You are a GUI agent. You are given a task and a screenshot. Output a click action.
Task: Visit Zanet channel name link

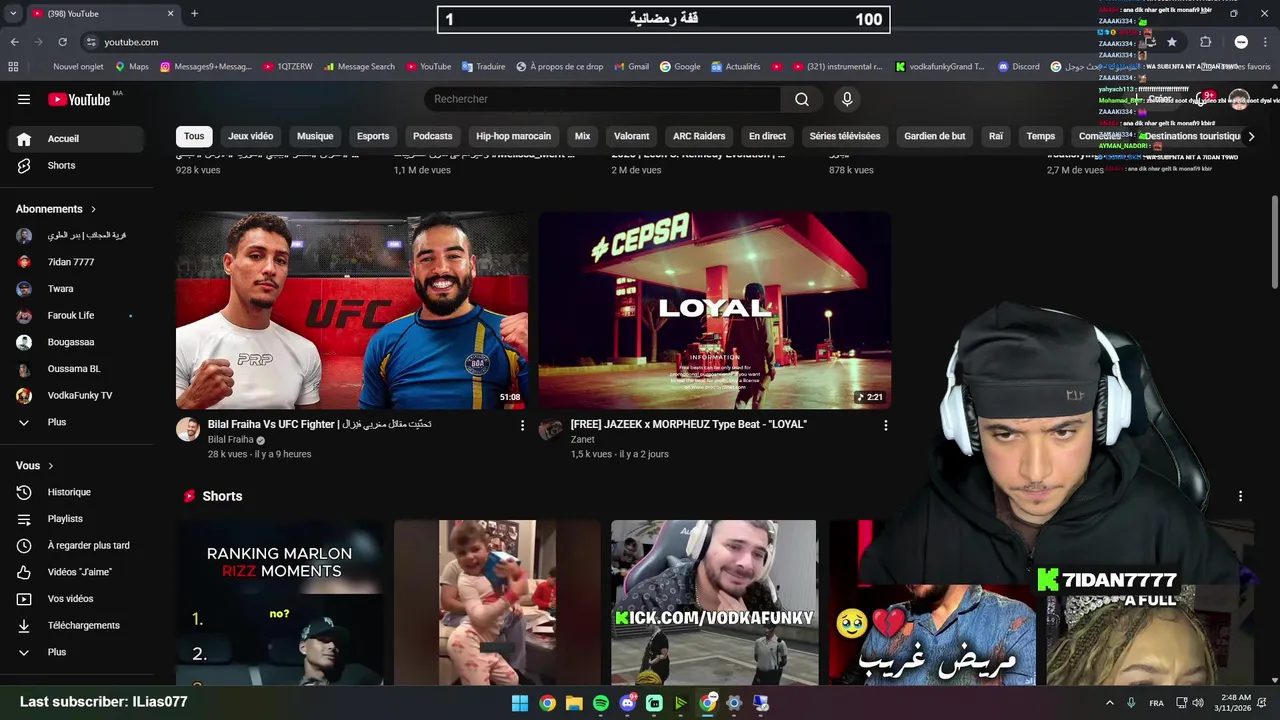583,439
